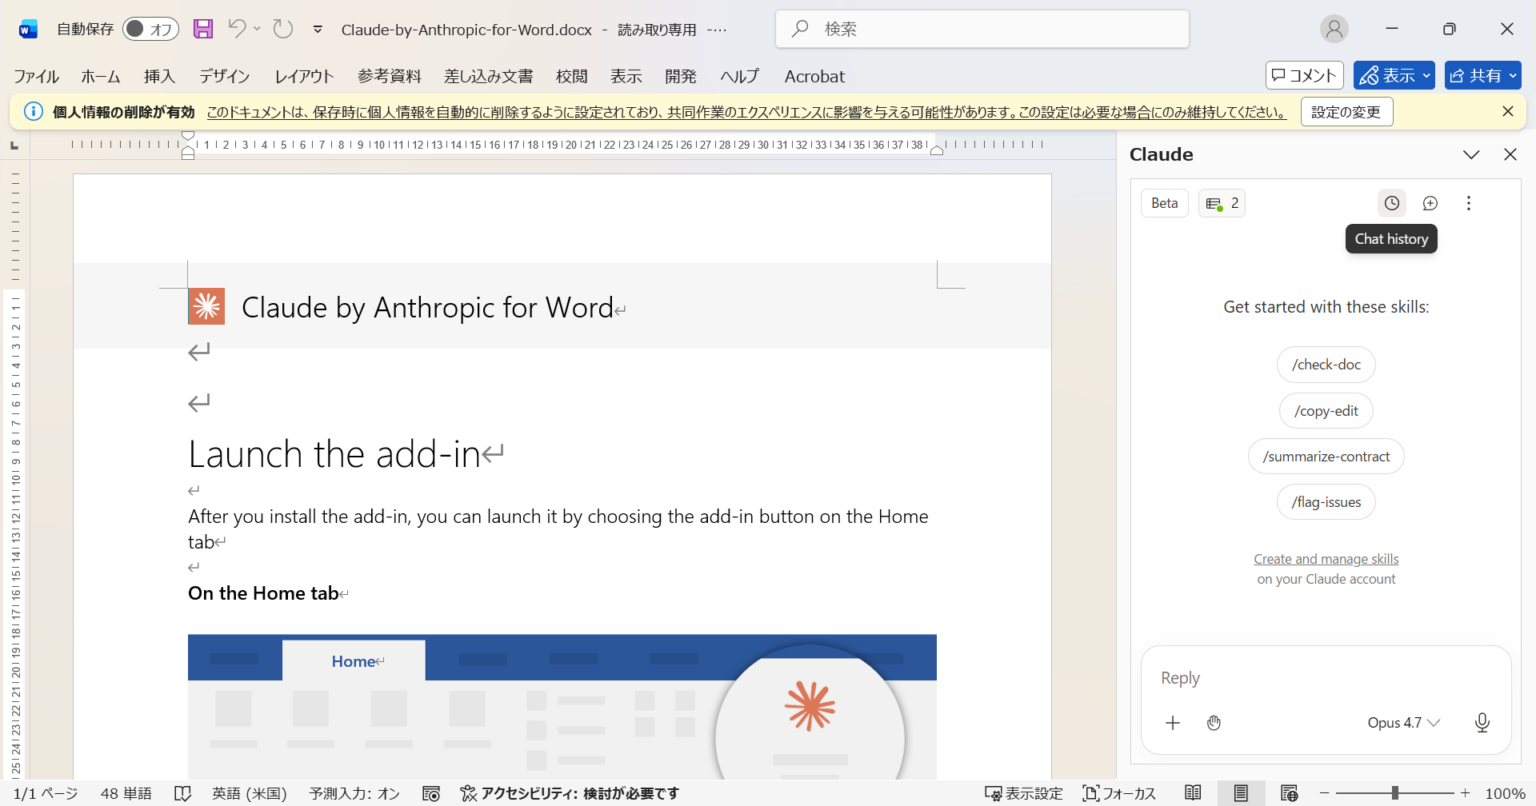
Task: Click the macro recording icon in status bar
Action: tap(431, 793)
